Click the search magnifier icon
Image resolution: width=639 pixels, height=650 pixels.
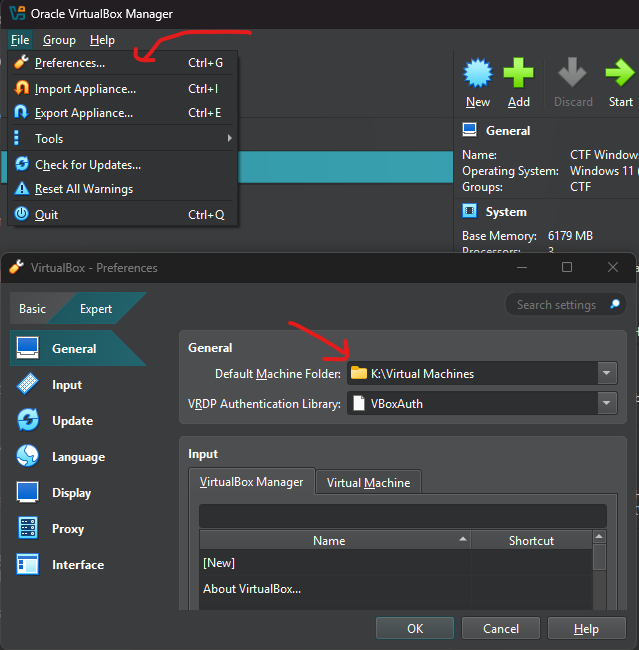pyautogui.click(x=615, y=304)
